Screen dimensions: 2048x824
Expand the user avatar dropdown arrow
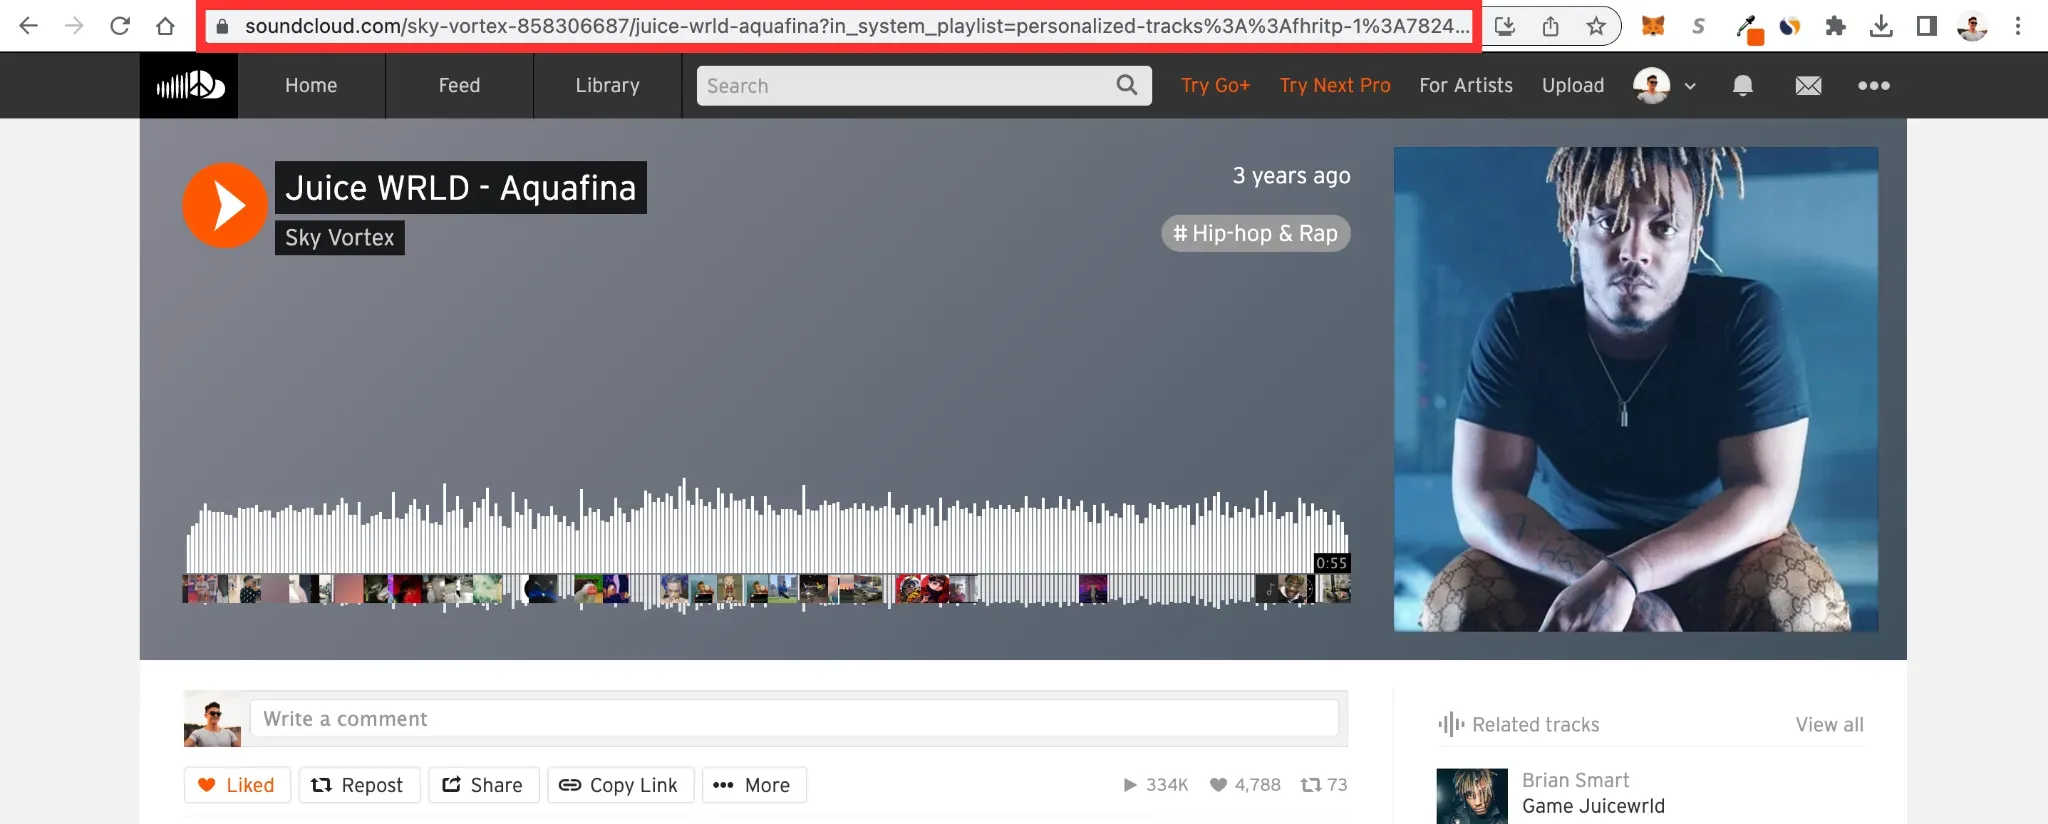[x=1690, y=86]
